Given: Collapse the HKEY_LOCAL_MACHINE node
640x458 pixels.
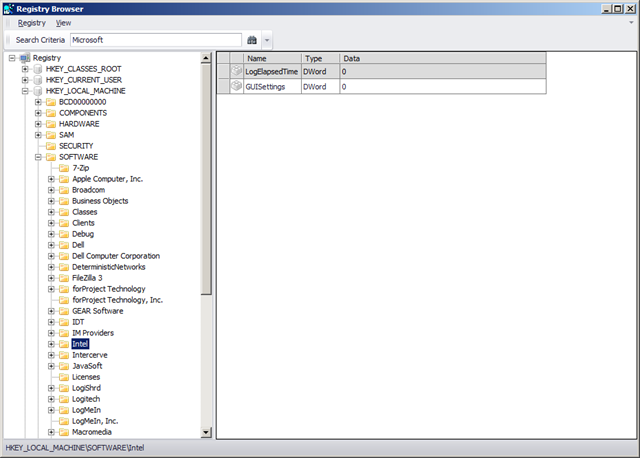Looking at the screenshot, I should (25, 91).
